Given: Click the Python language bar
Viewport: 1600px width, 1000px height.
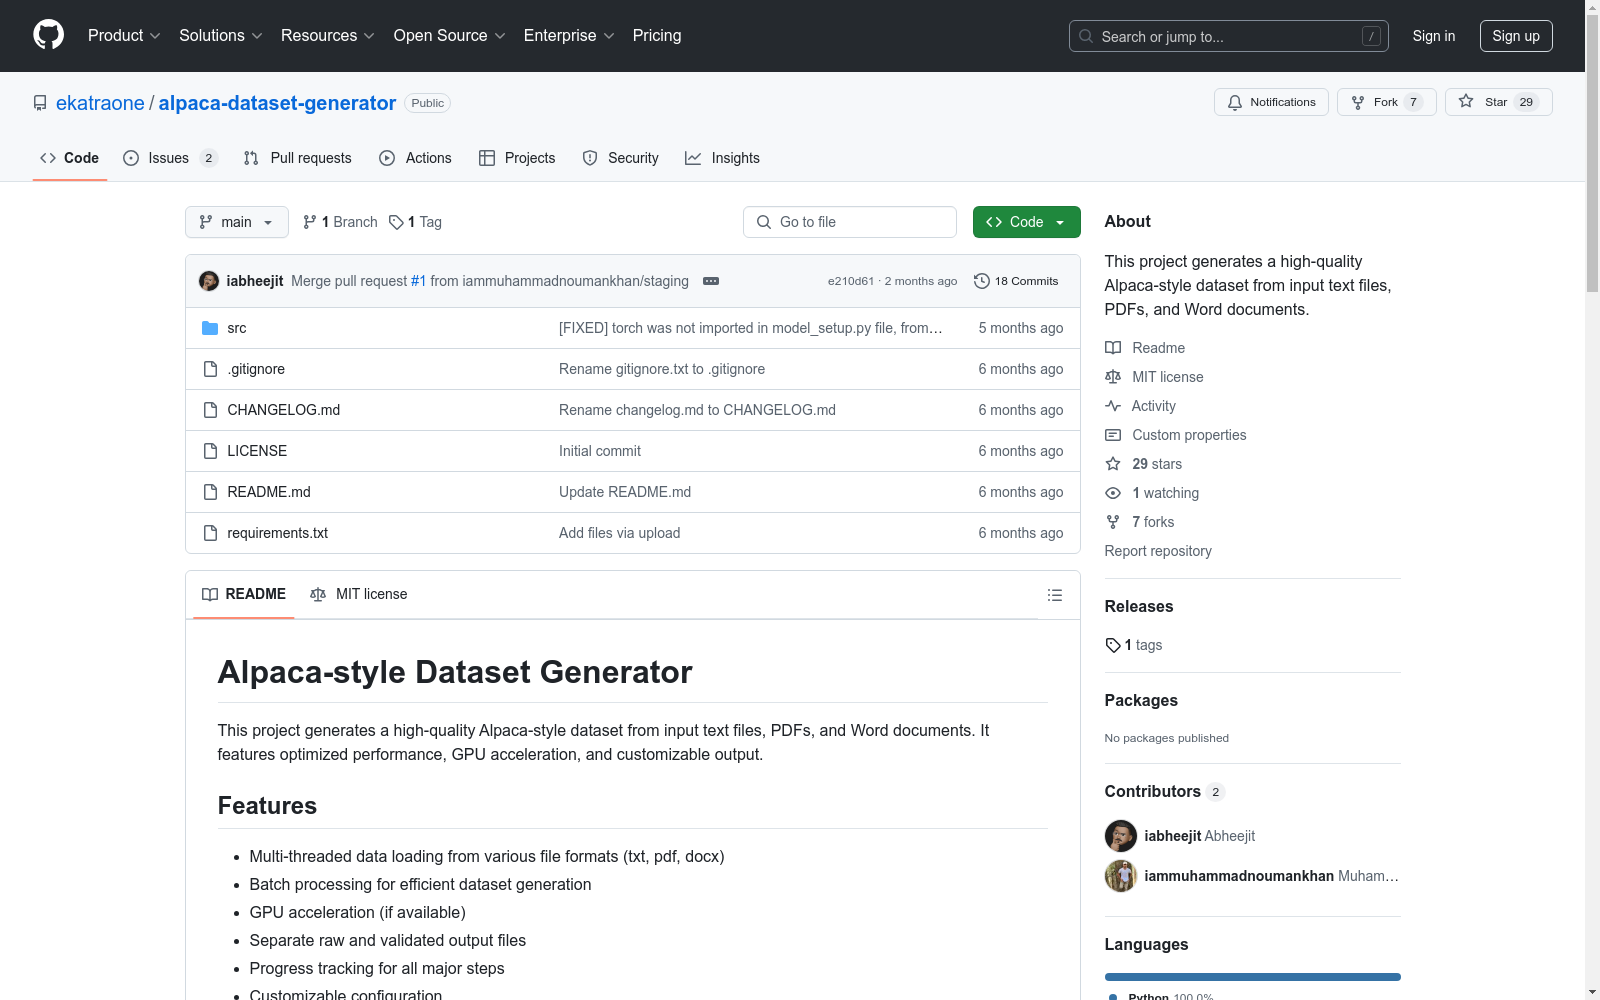Looking at the screenshot, I should pos(1253,977).
